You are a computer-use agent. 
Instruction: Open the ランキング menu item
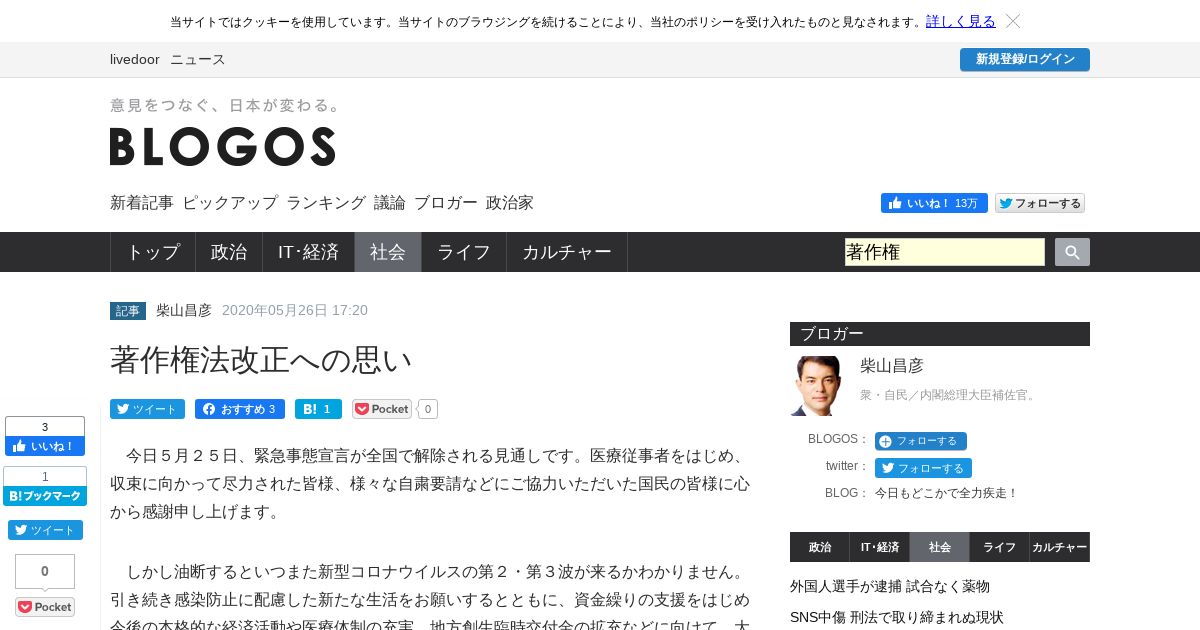[x=326, y=203]
